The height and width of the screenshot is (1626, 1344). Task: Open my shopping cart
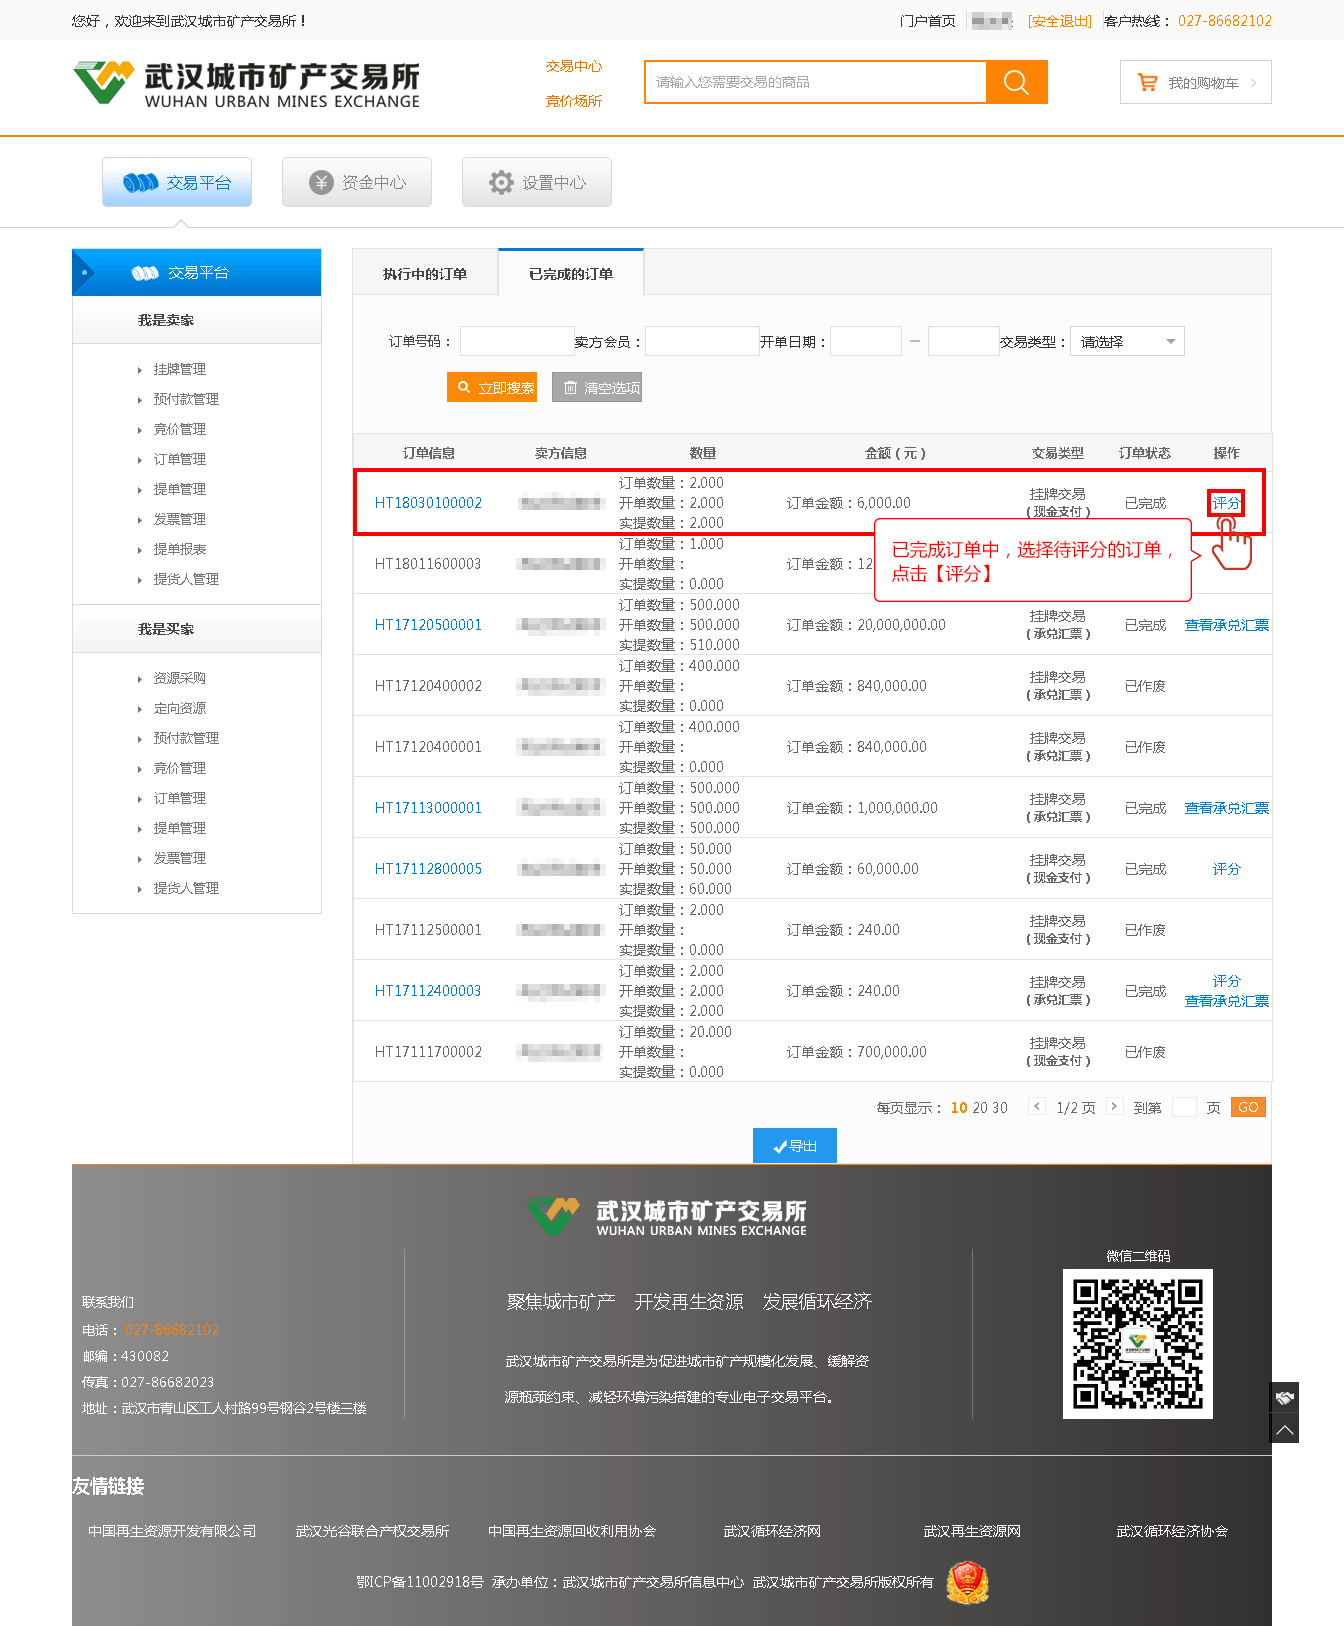pyautogui.click(x=1195, y=83)
